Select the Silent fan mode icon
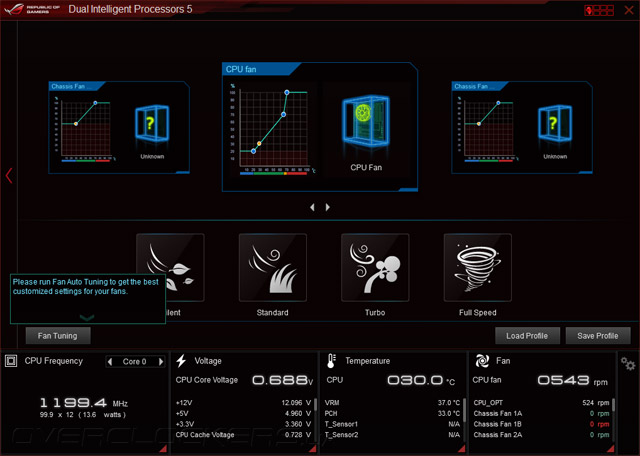Viewport: 640px width, 456px height. click(170, 267)
